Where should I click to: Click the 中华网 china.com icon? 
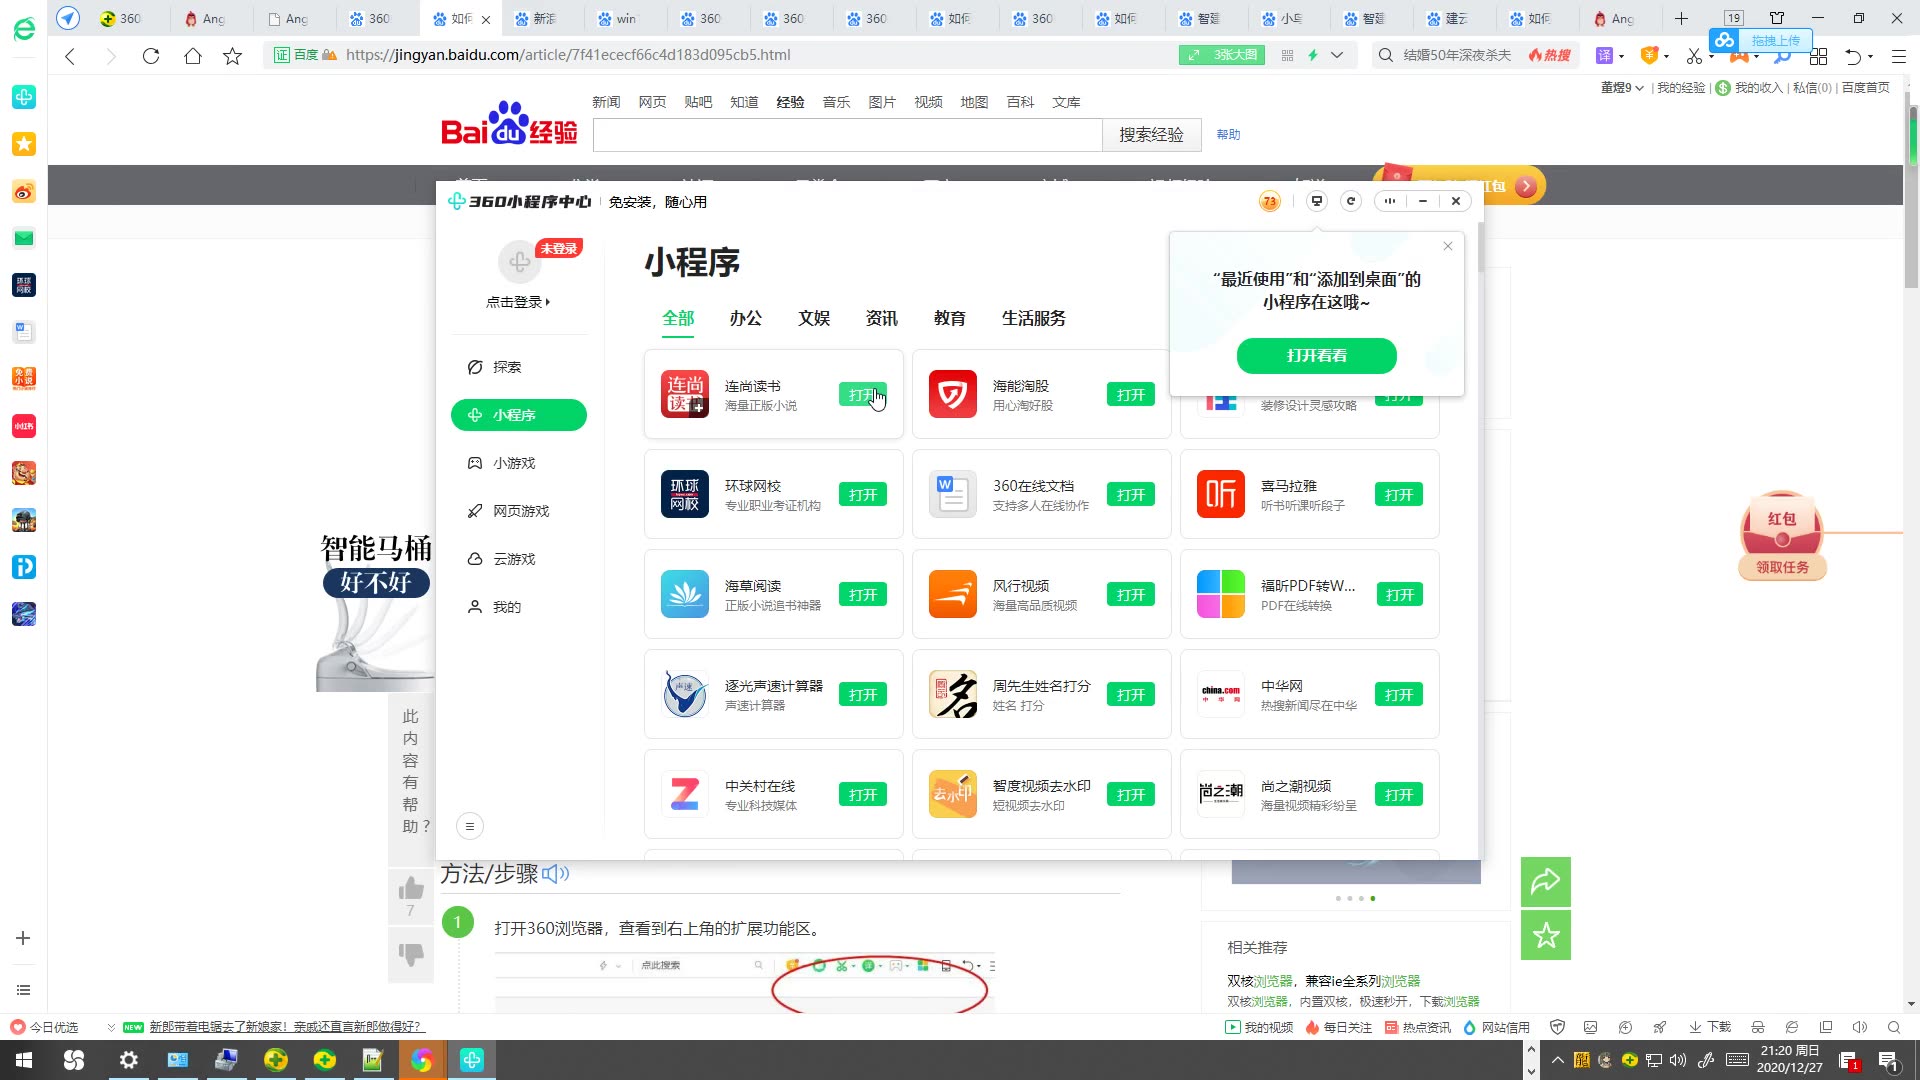1221,694
